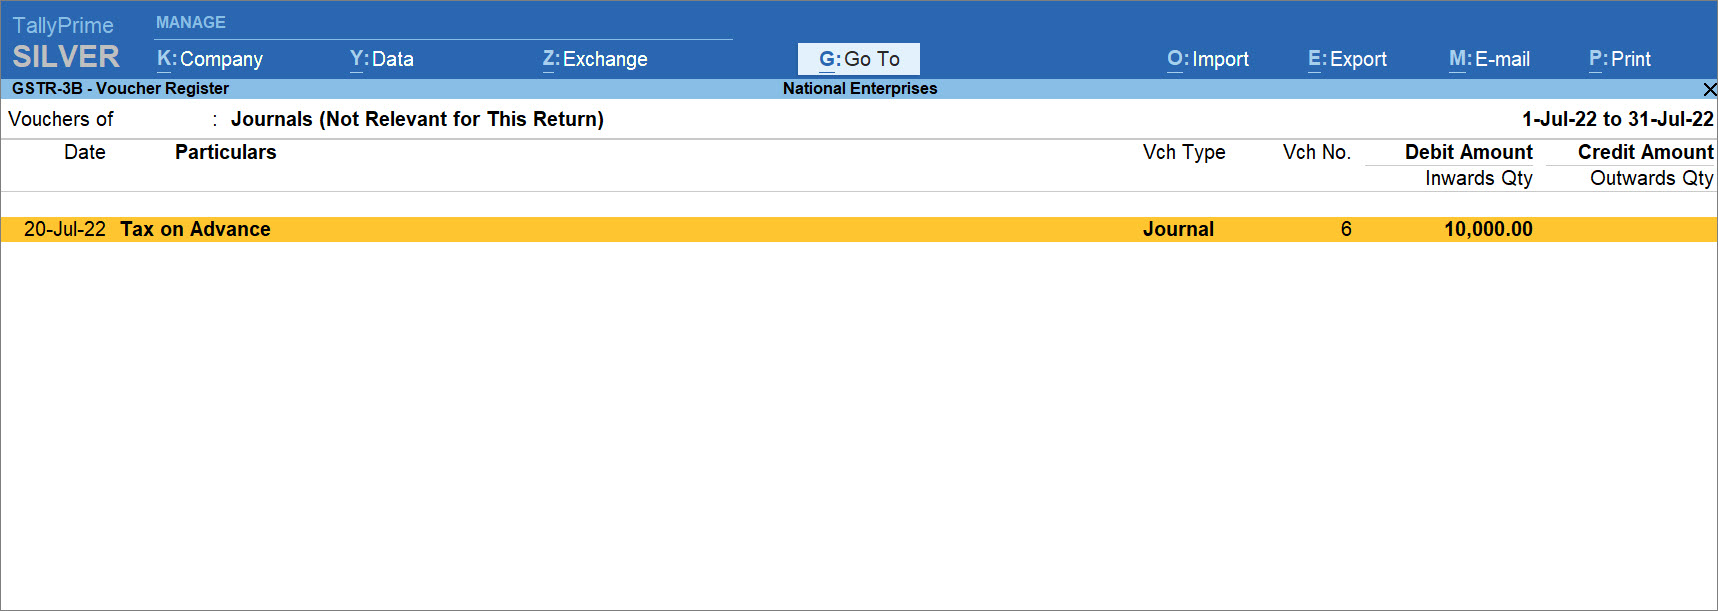Viewport: 1718px width, 611px height.
Task: Open the Company menu
Action: click(210, 59)
